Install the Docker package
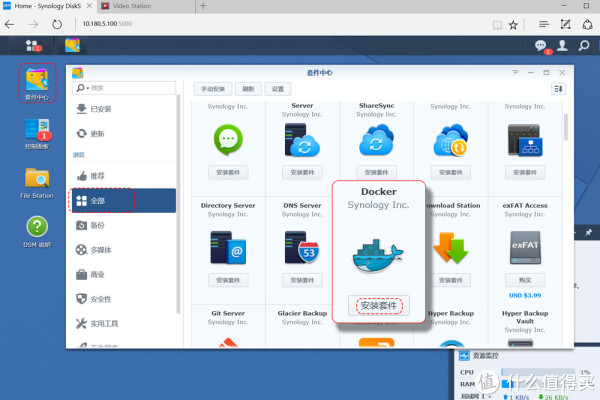Image resolution: width=600 pixels, height=400 pixels. (x=379, y=305)
